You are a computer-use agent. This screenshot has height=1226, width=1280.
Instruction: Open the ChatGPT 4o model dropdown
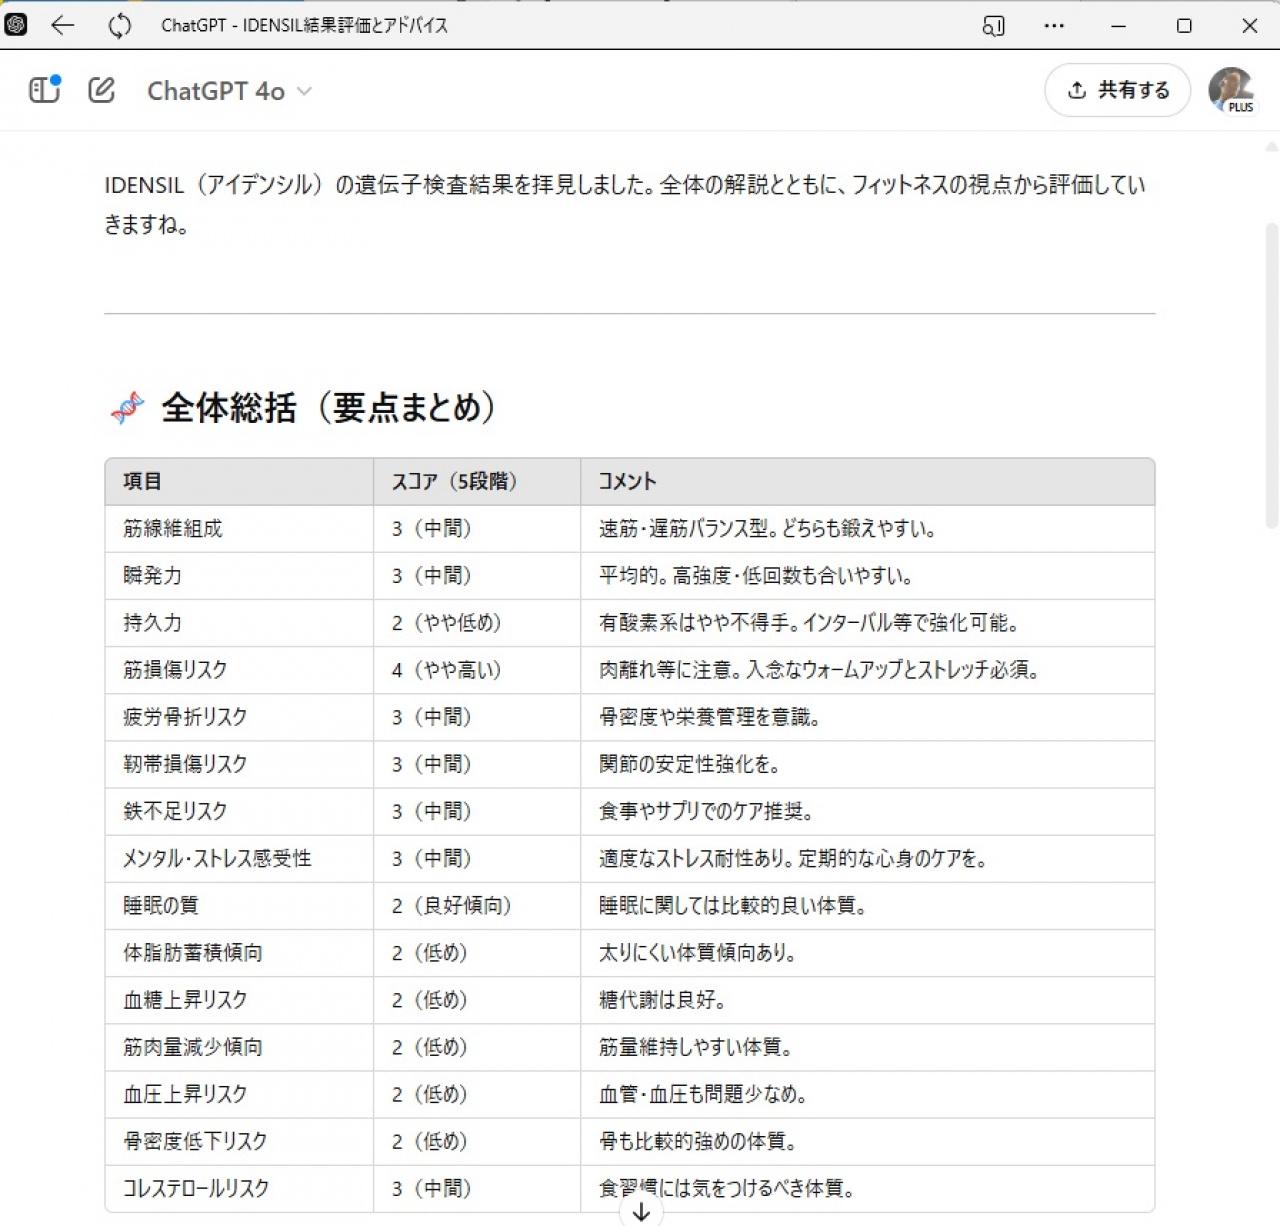[x=230, y=91]
